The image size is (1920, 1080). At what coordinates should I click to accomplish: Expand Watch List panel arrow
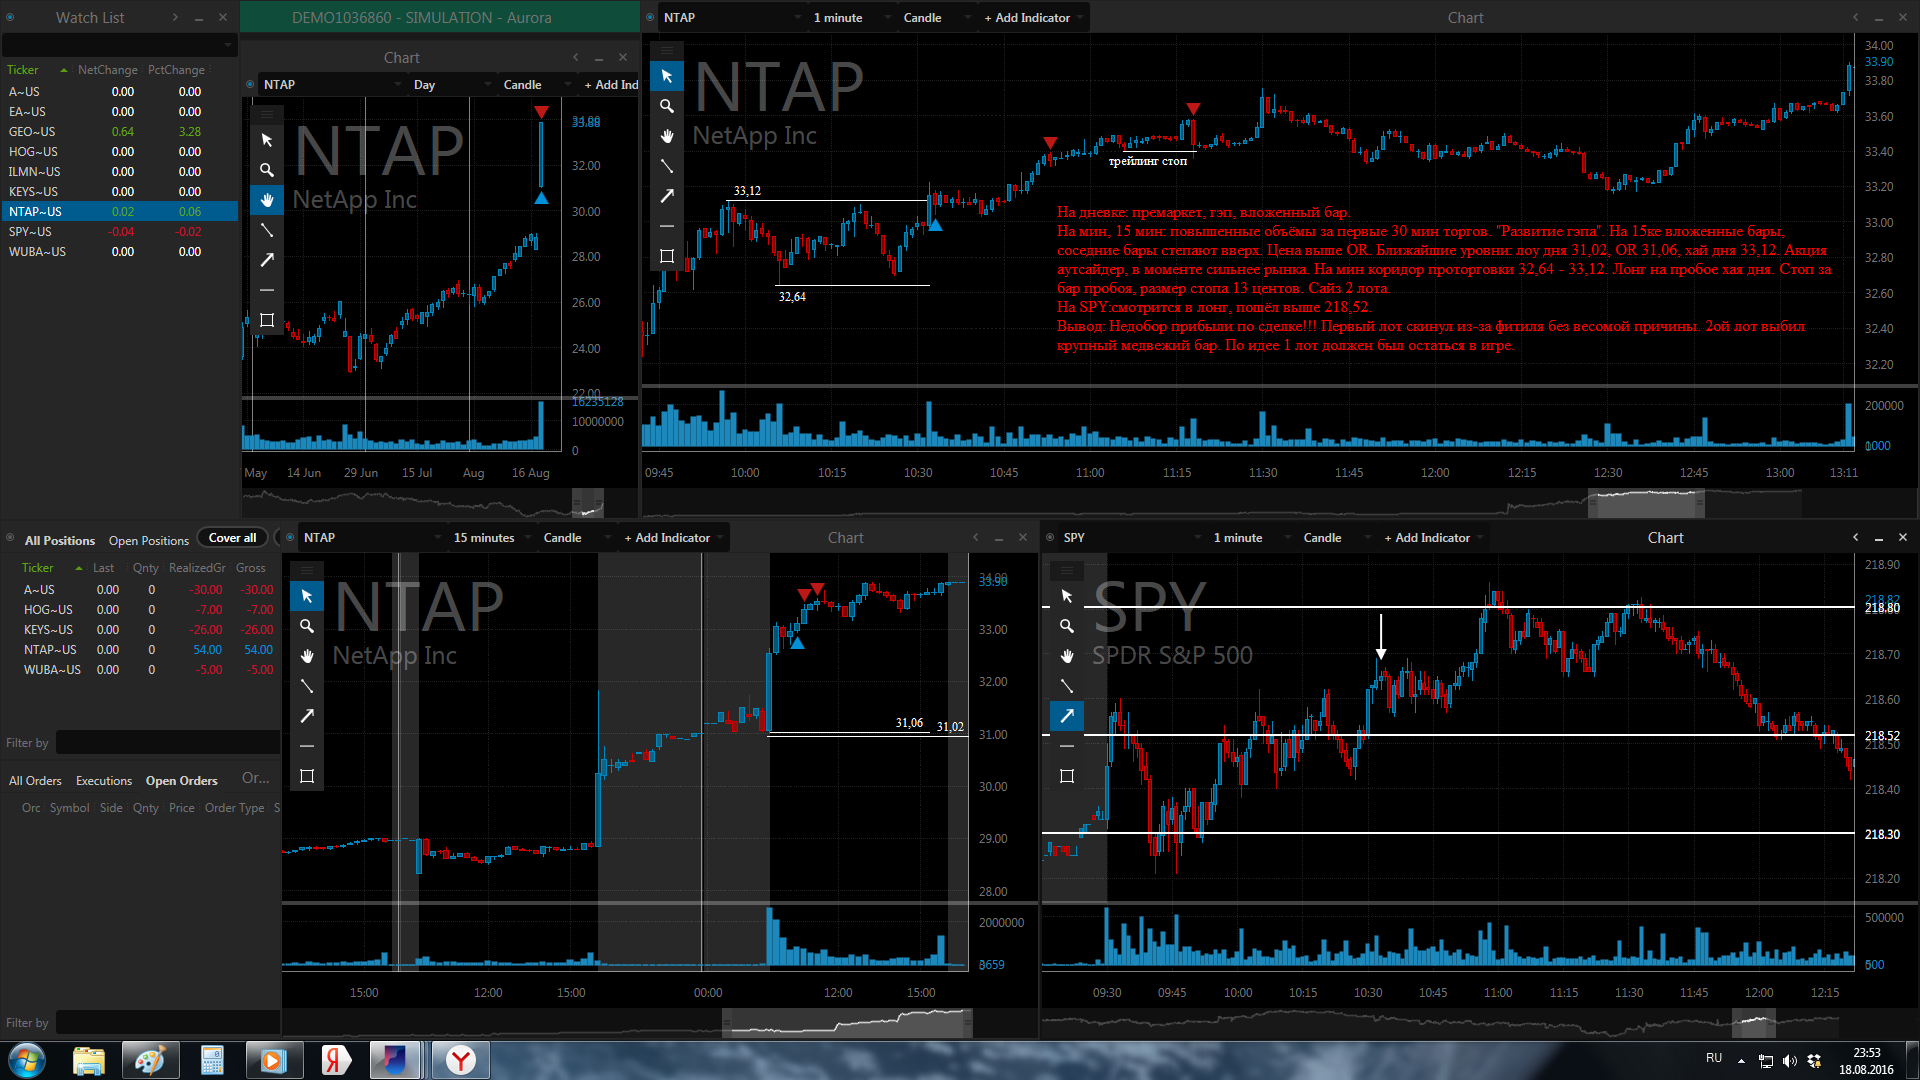[x=175, y=17]
